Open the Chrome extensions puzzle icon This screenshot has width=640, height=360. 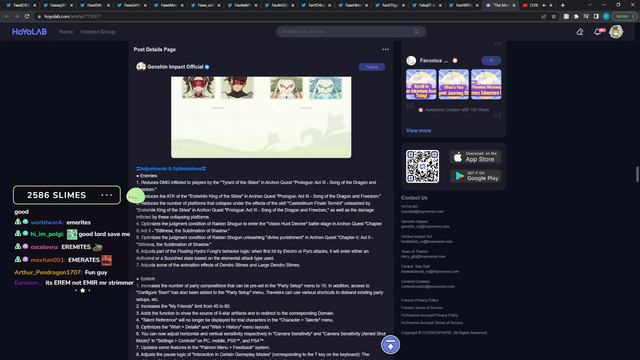click(x=576, y=16)
